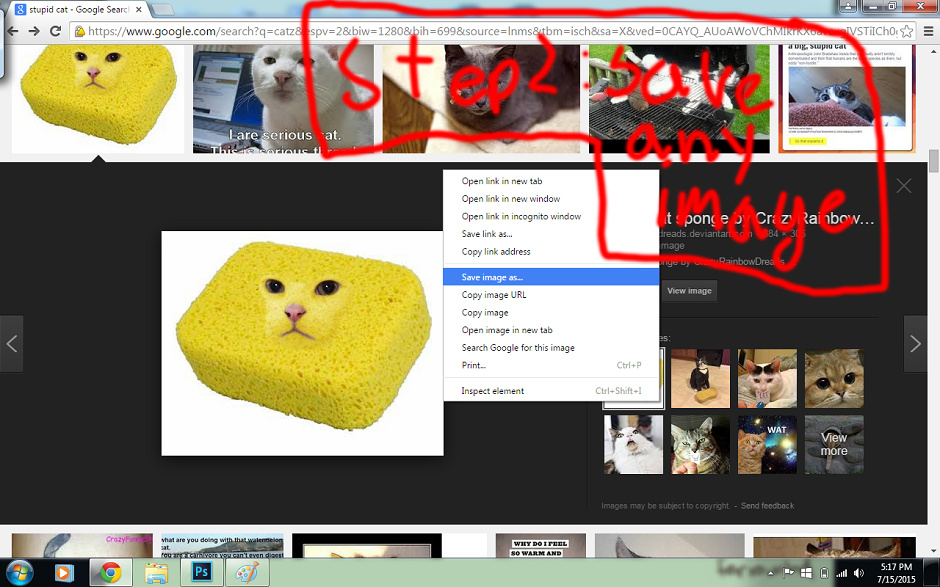The height and width of the screenshot is (587, 940).
Task: Choose "Save image as..." from context menu
Action: [492, 277]
